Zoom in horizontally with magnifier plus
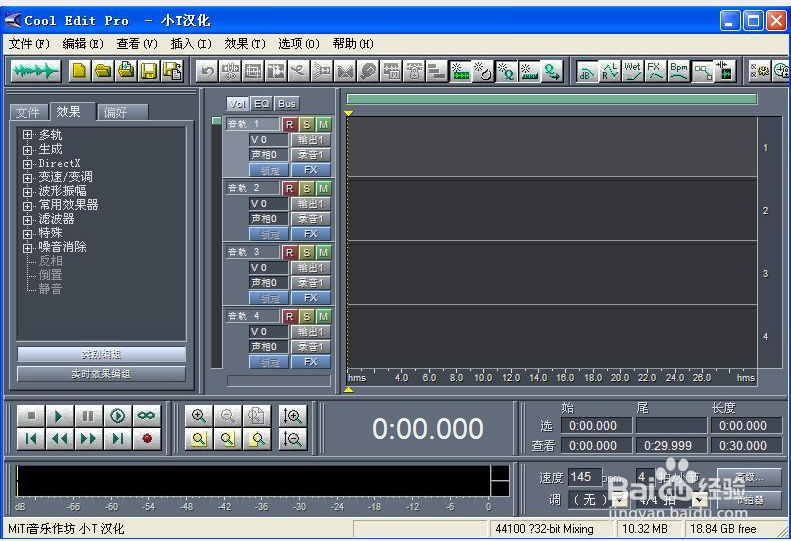This screenshot has width=791, height=541. coord(198,416)
